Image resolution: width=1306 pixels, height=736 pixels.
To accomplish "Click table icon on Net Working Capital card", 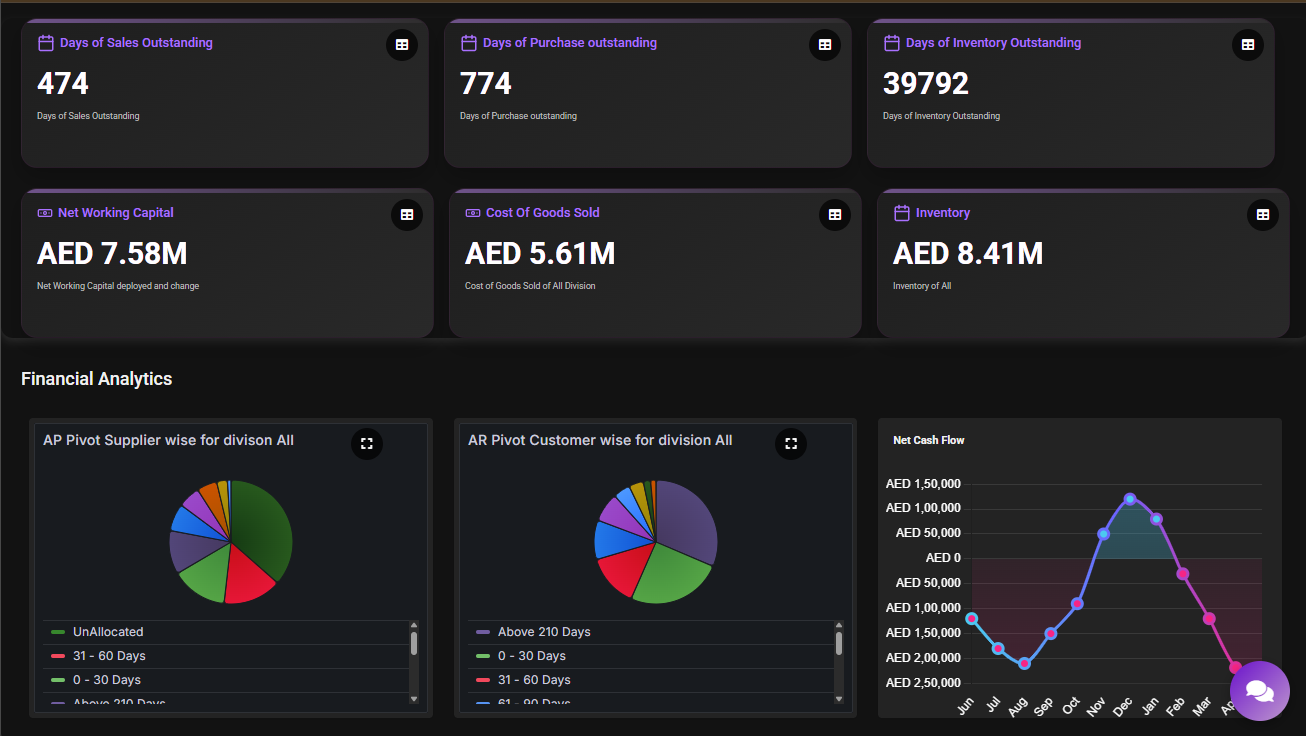I will pyautogui.click(x=407, y=215).
